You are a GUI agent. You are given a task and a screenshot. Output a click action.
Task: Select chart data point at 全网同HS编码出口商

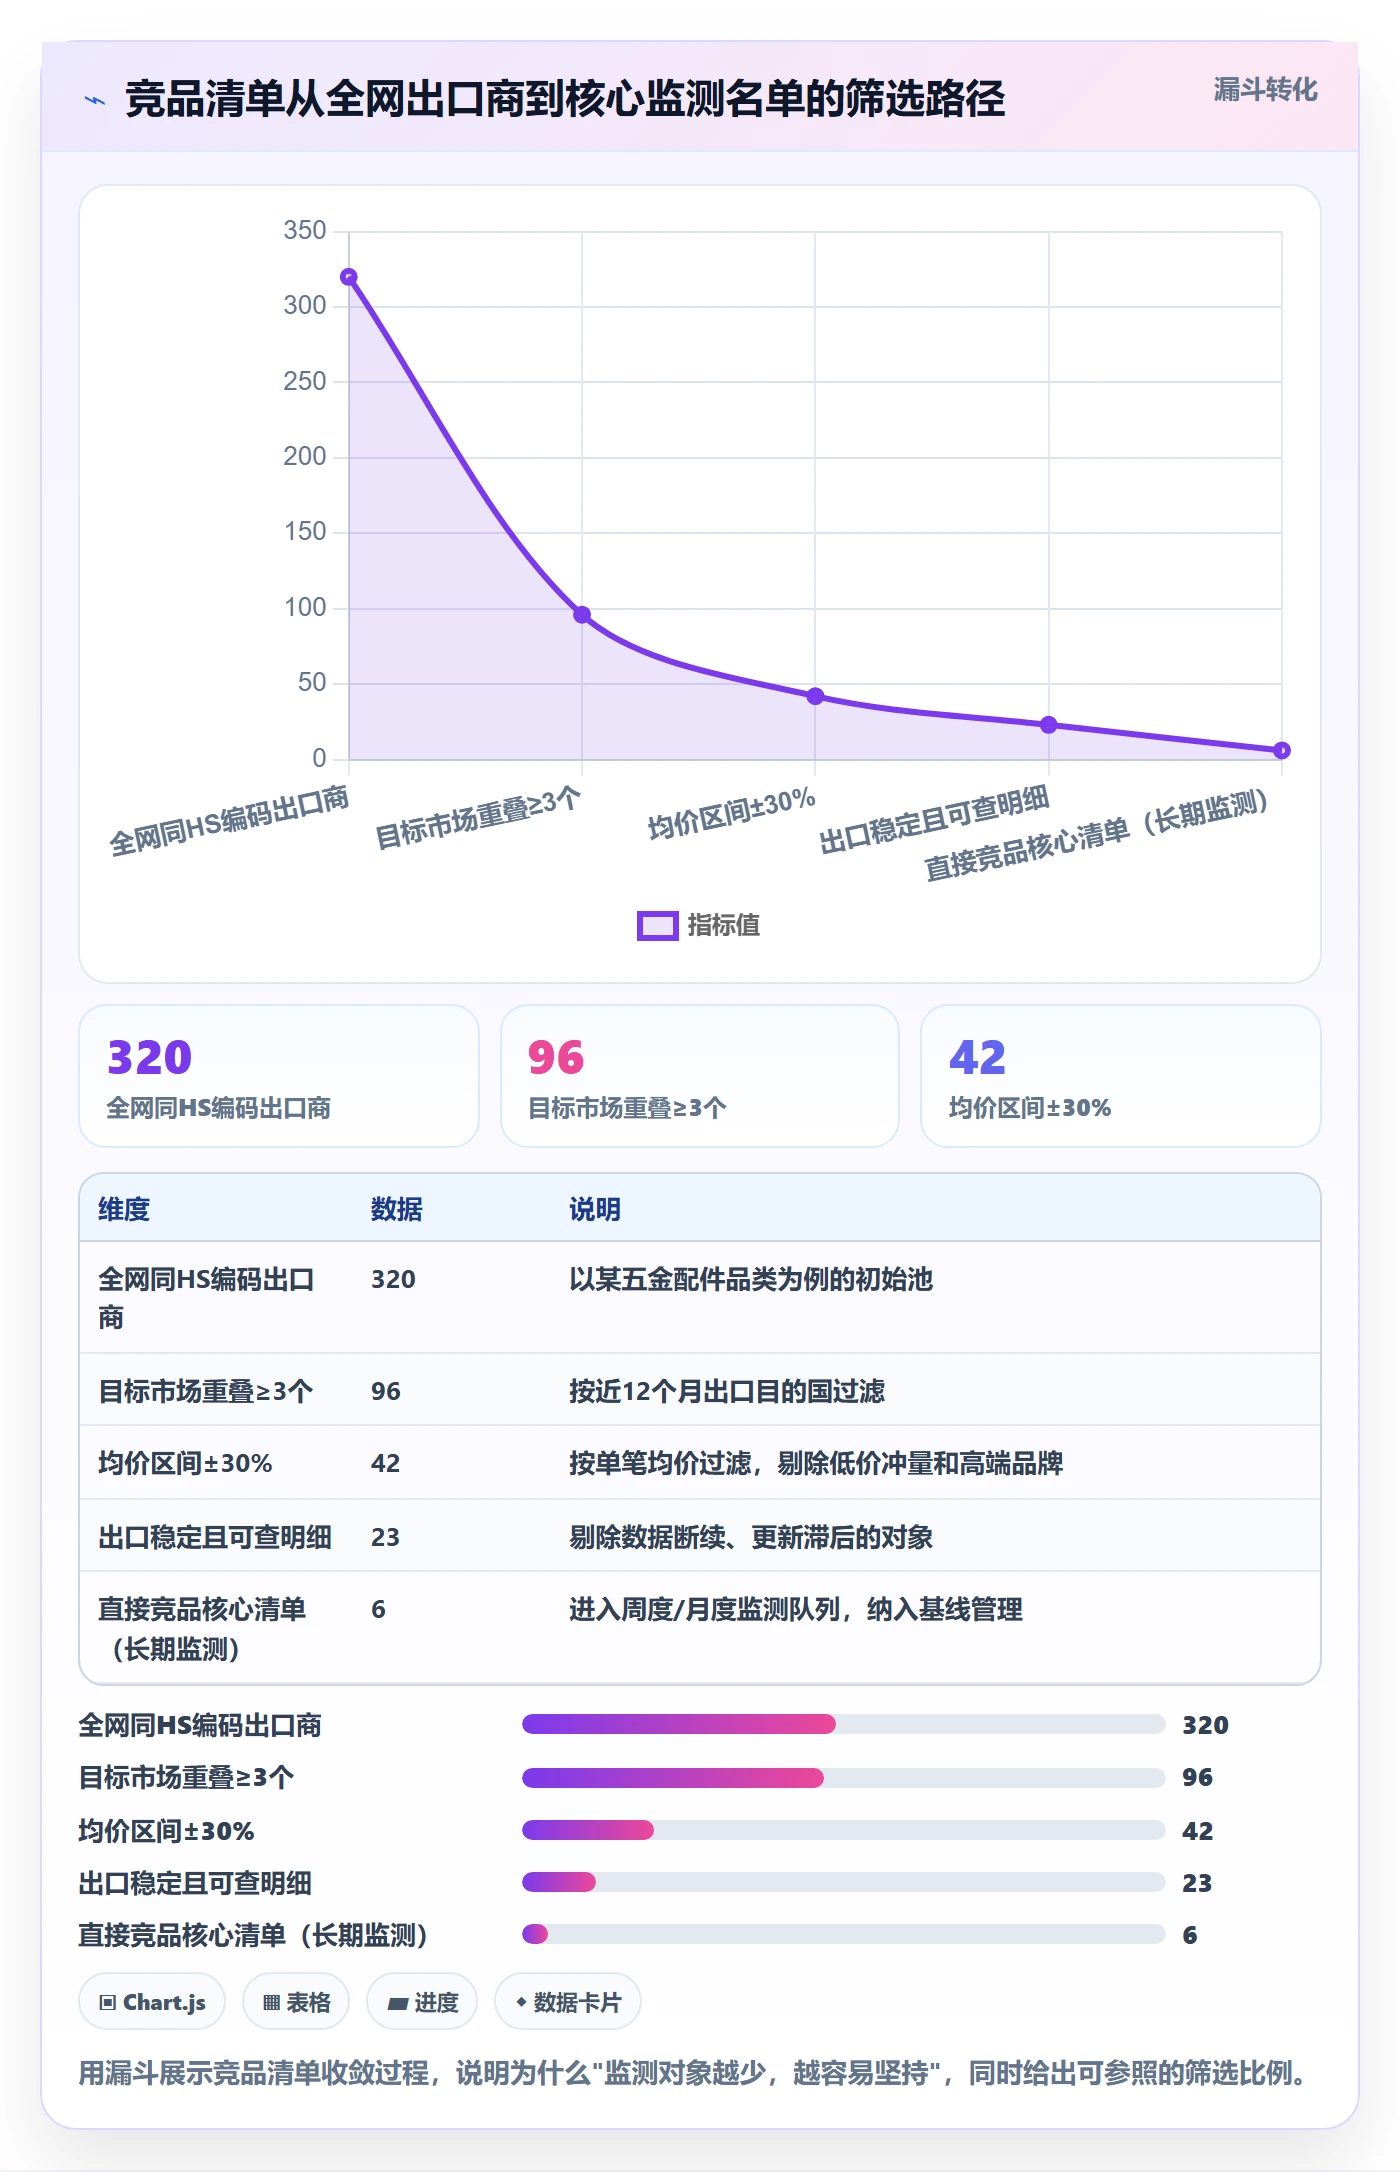click(x=348, y=277)
